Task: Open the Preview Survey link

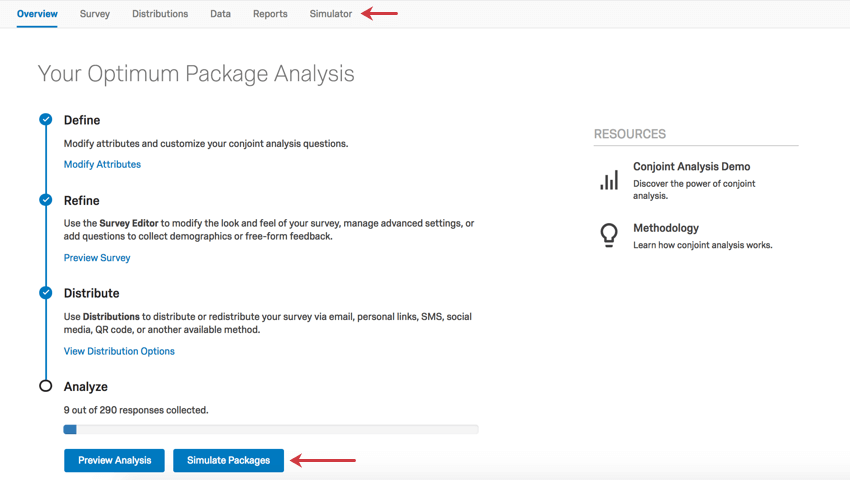Action: point(97,258)
